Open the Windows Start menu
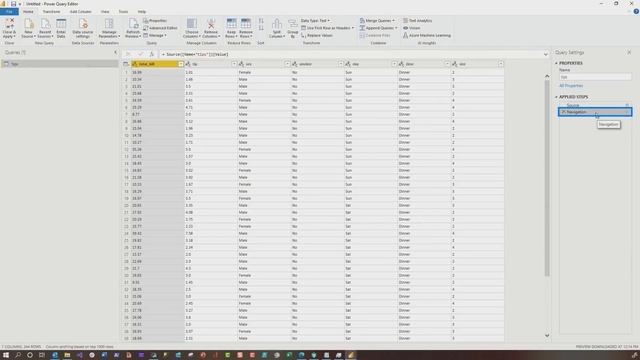 (6, 355)
